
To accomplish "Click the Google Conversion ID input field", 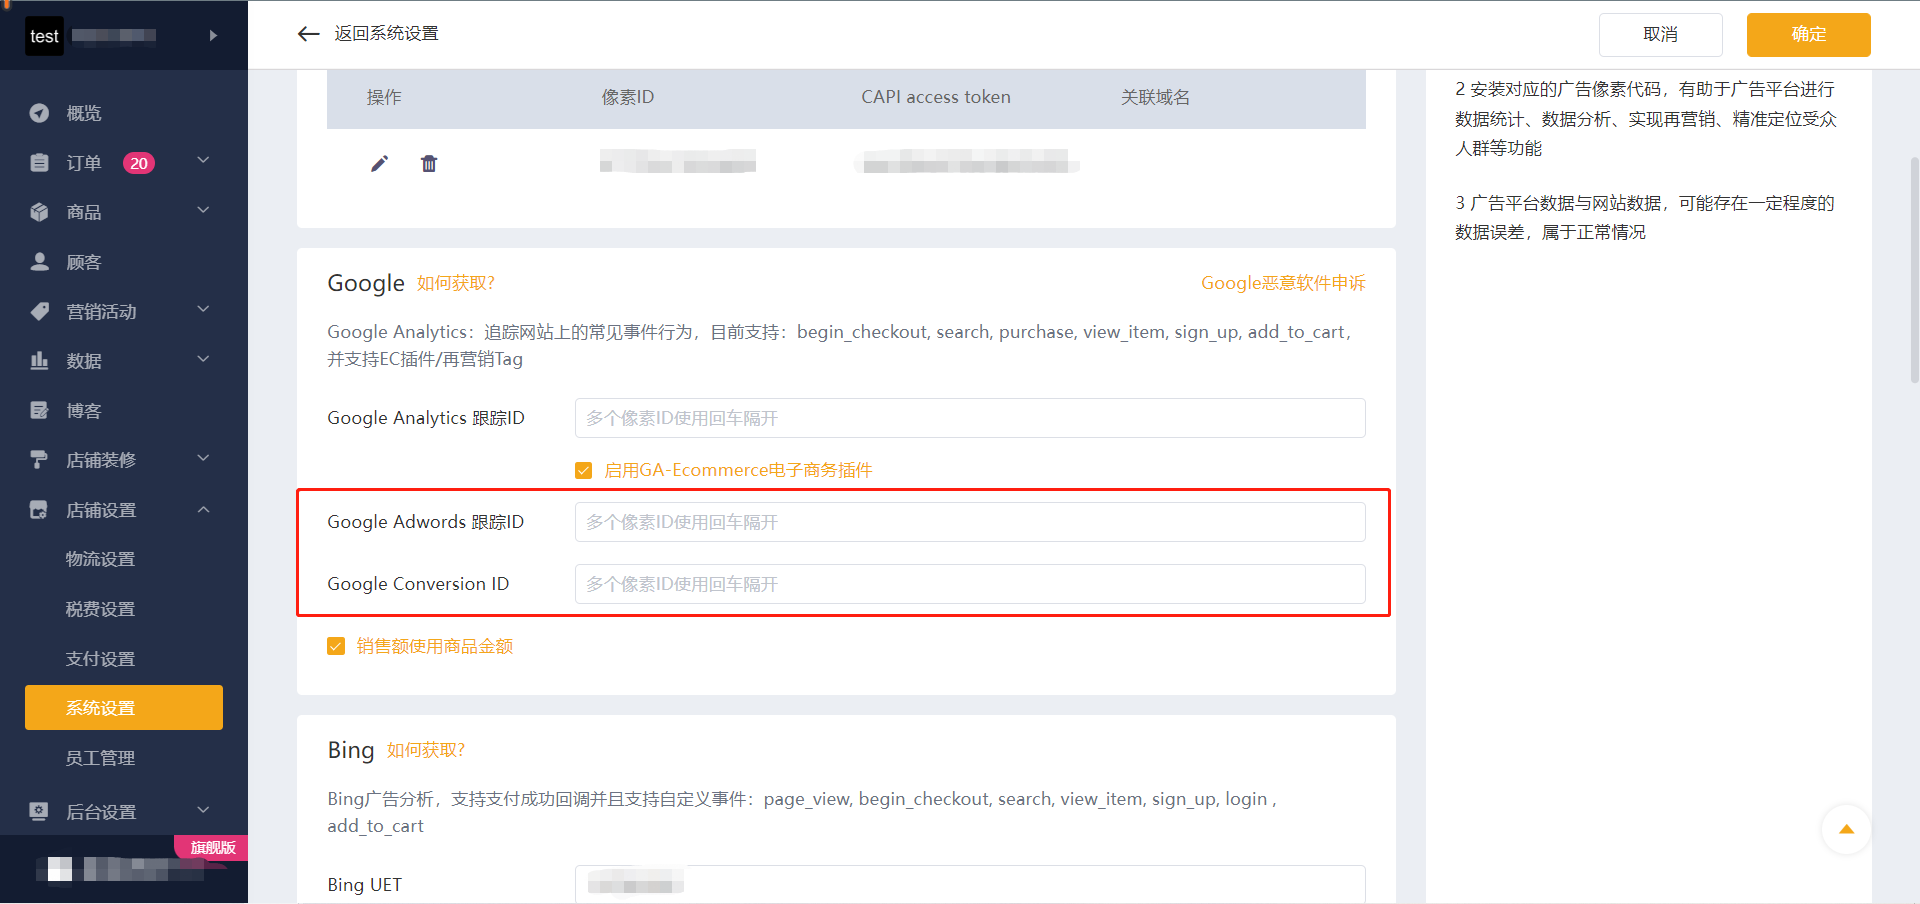I will pos(970,584).
